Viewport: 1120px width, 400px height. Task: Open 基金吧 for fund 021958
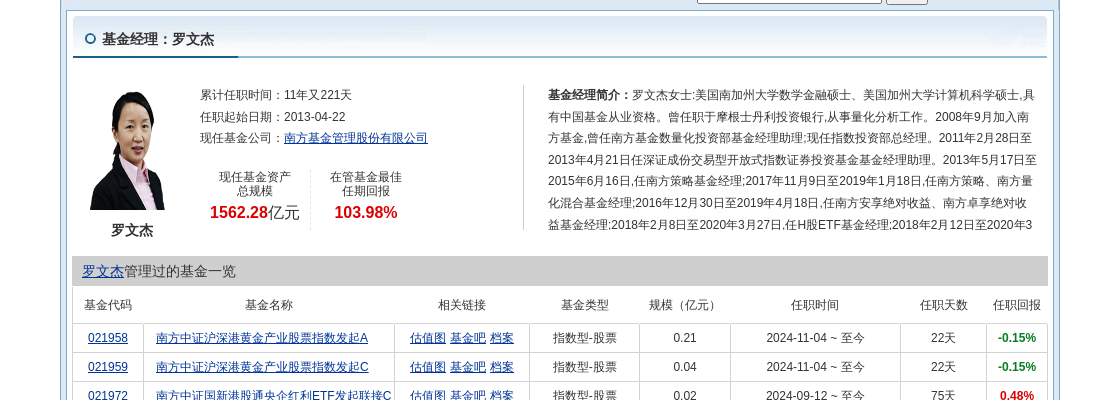(x=467, y=338)
